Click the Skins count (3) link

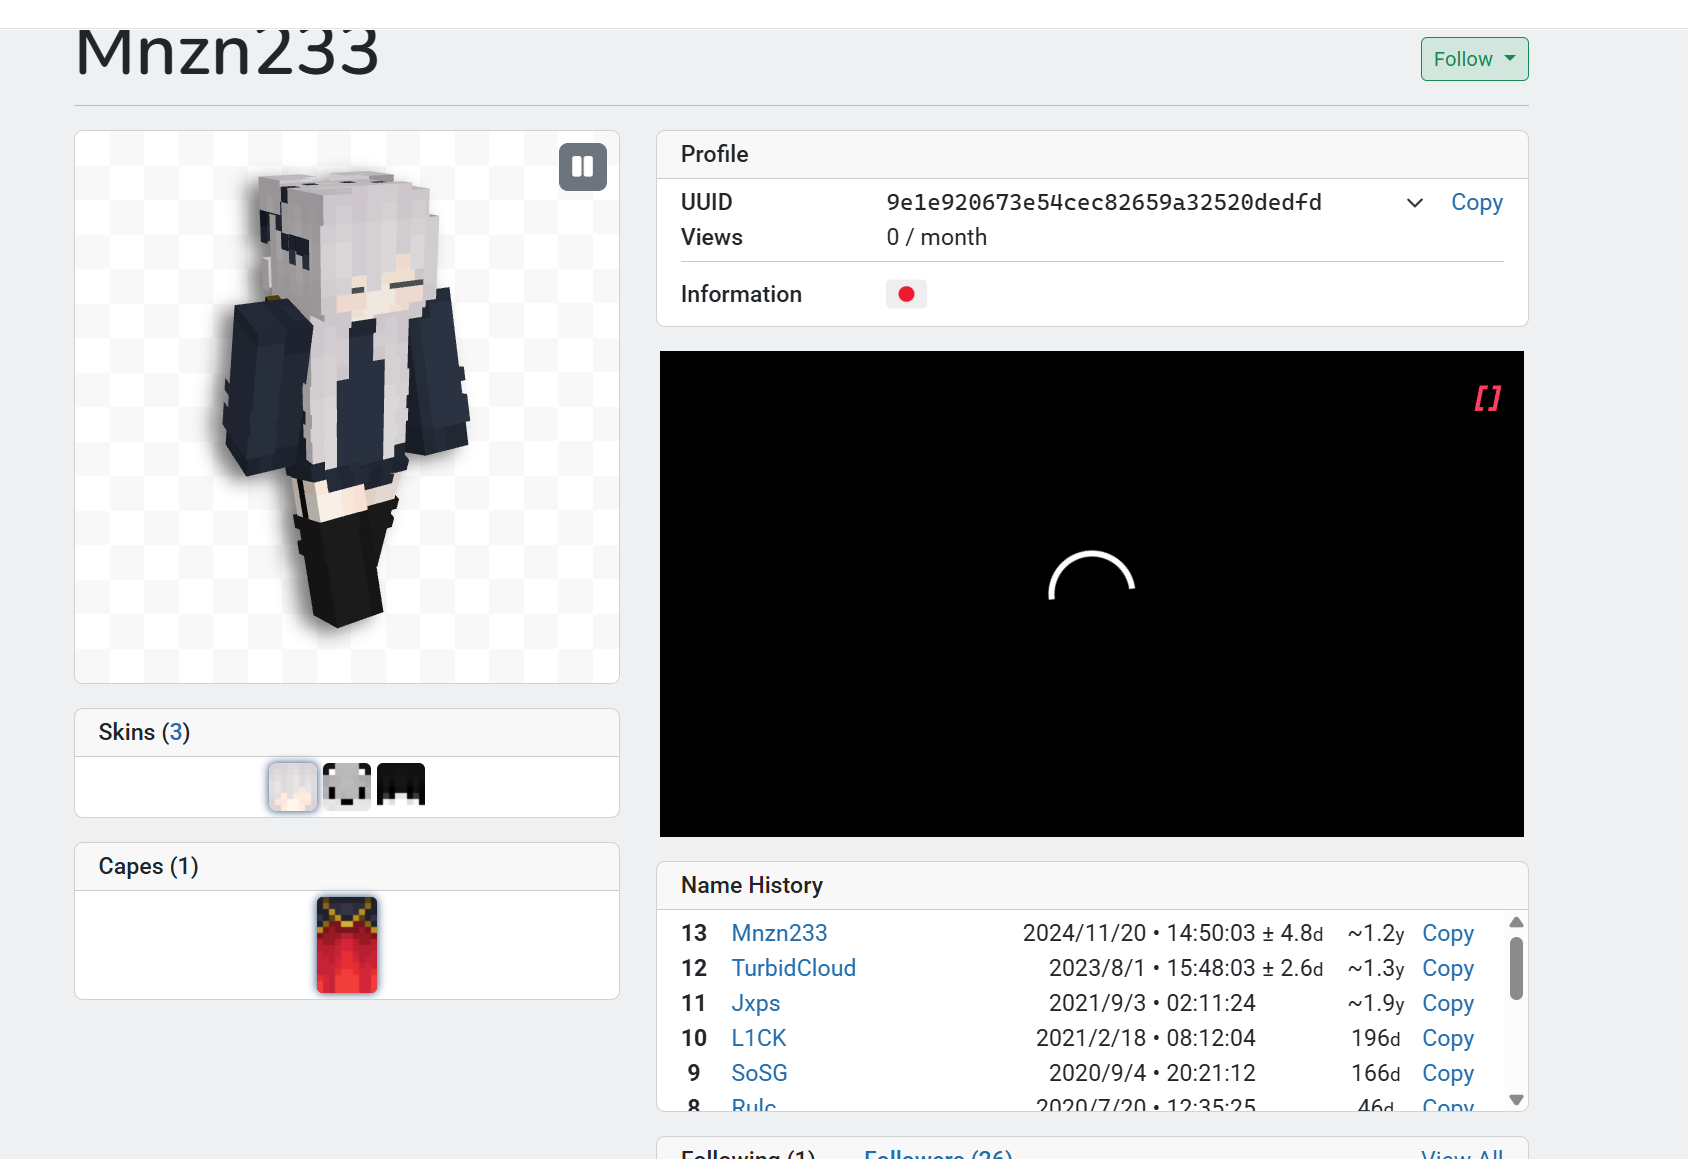tap(176, 732)
